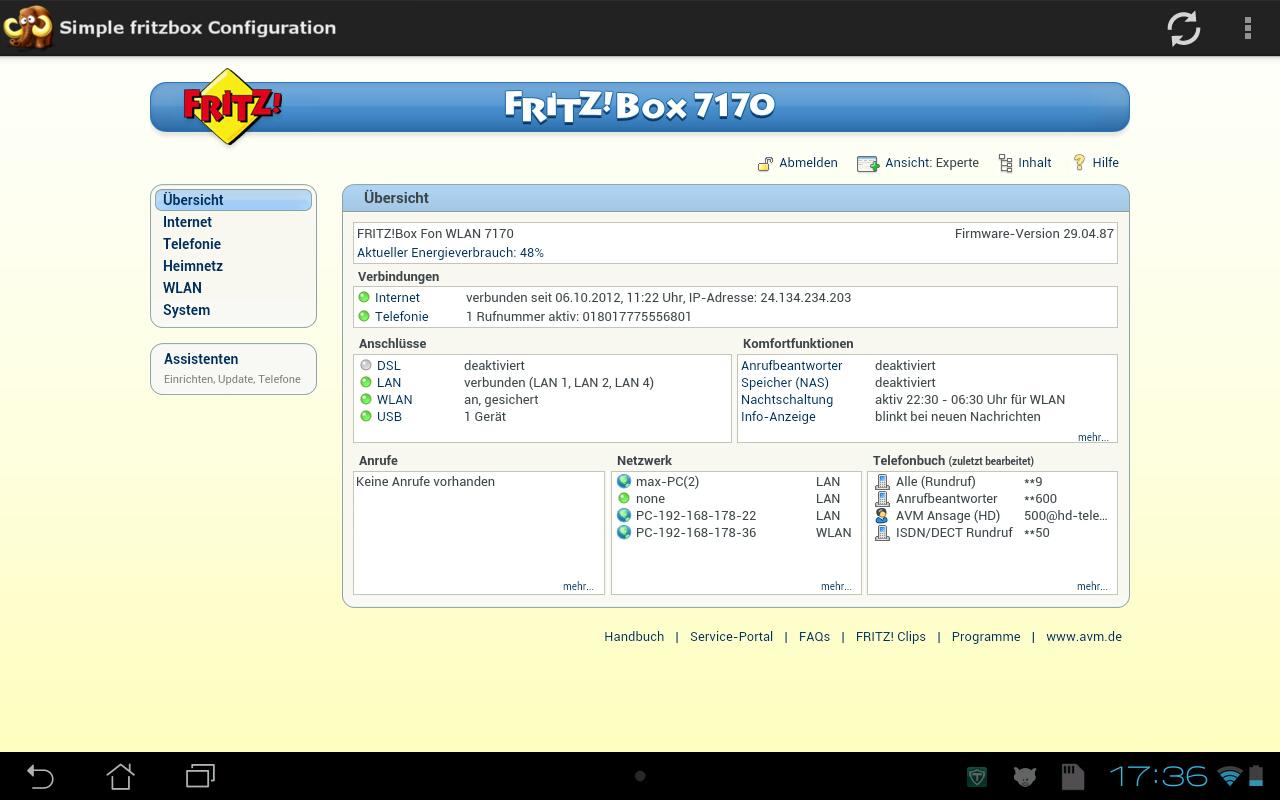Click the person icon beside AVM Ansage (HD)
The height and width of the screenshot is (800, 1280).
click(882, 516)
